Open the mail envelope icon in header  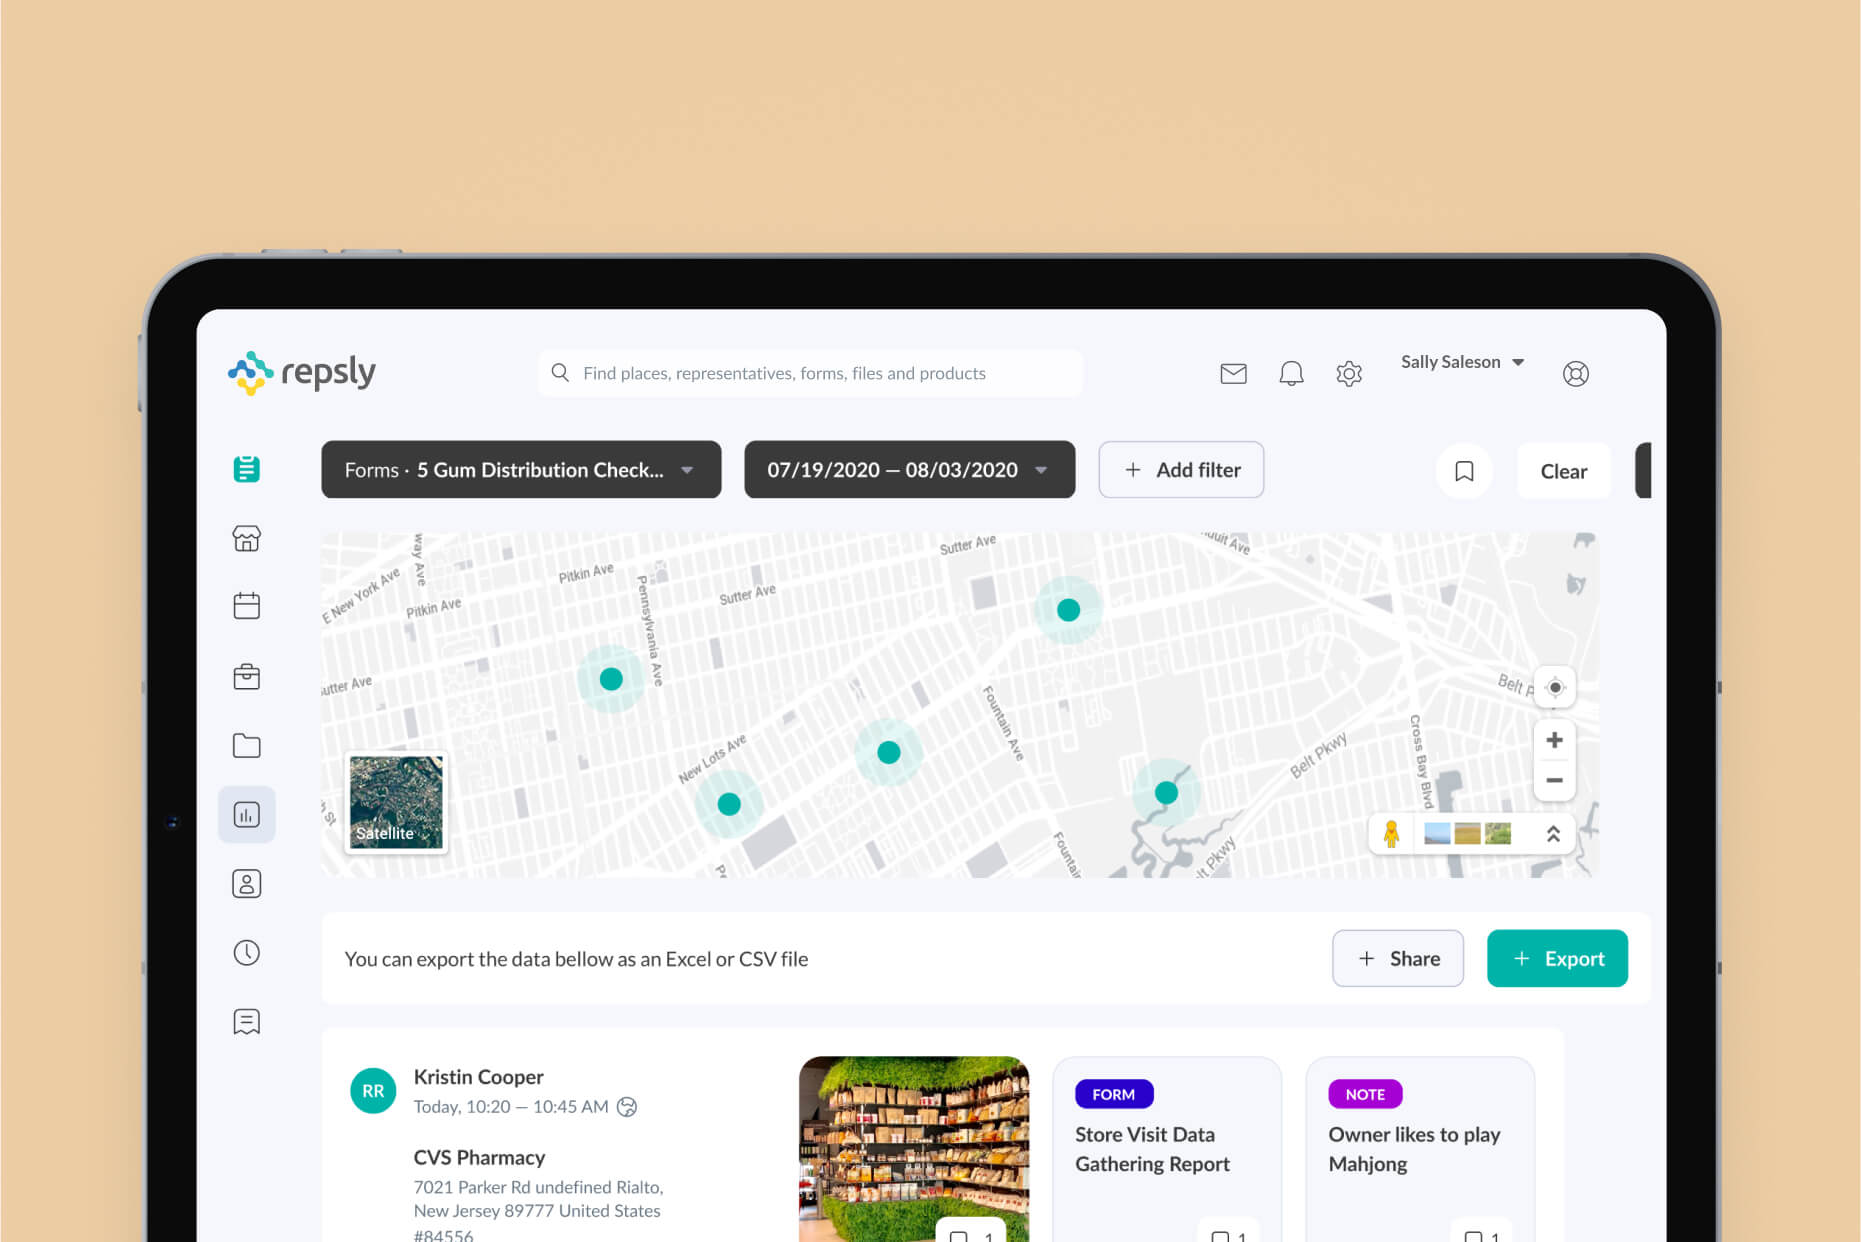[1233, 373]
